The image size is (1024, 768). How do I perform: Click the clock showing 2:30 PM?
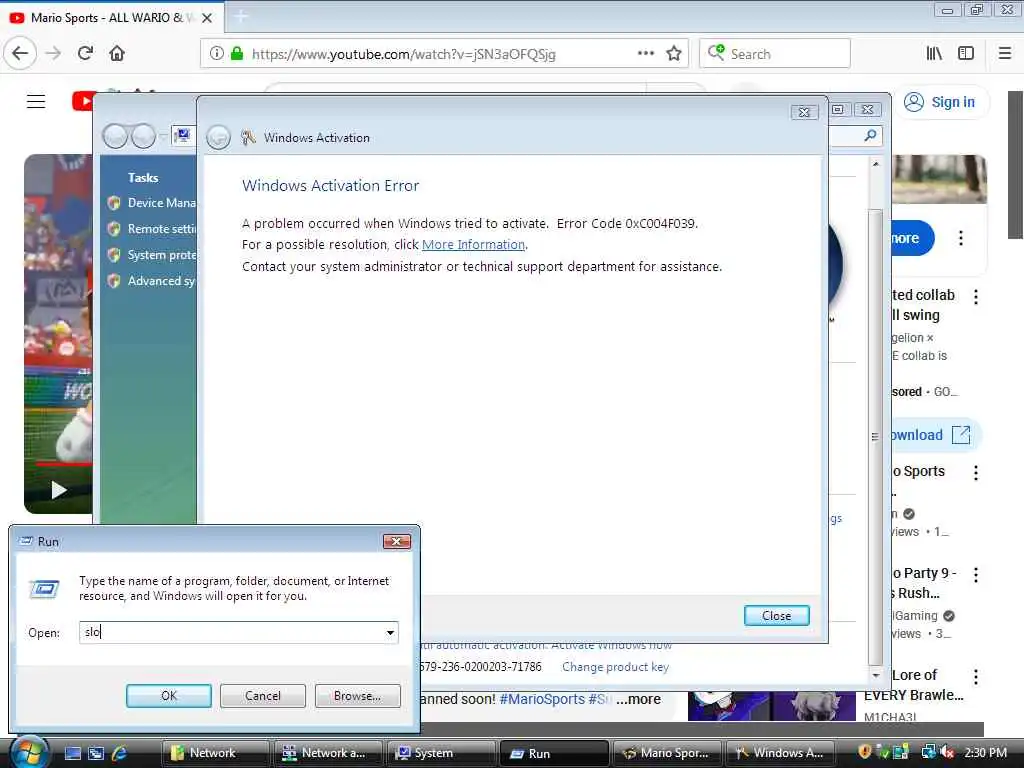[x=985, y=752]
